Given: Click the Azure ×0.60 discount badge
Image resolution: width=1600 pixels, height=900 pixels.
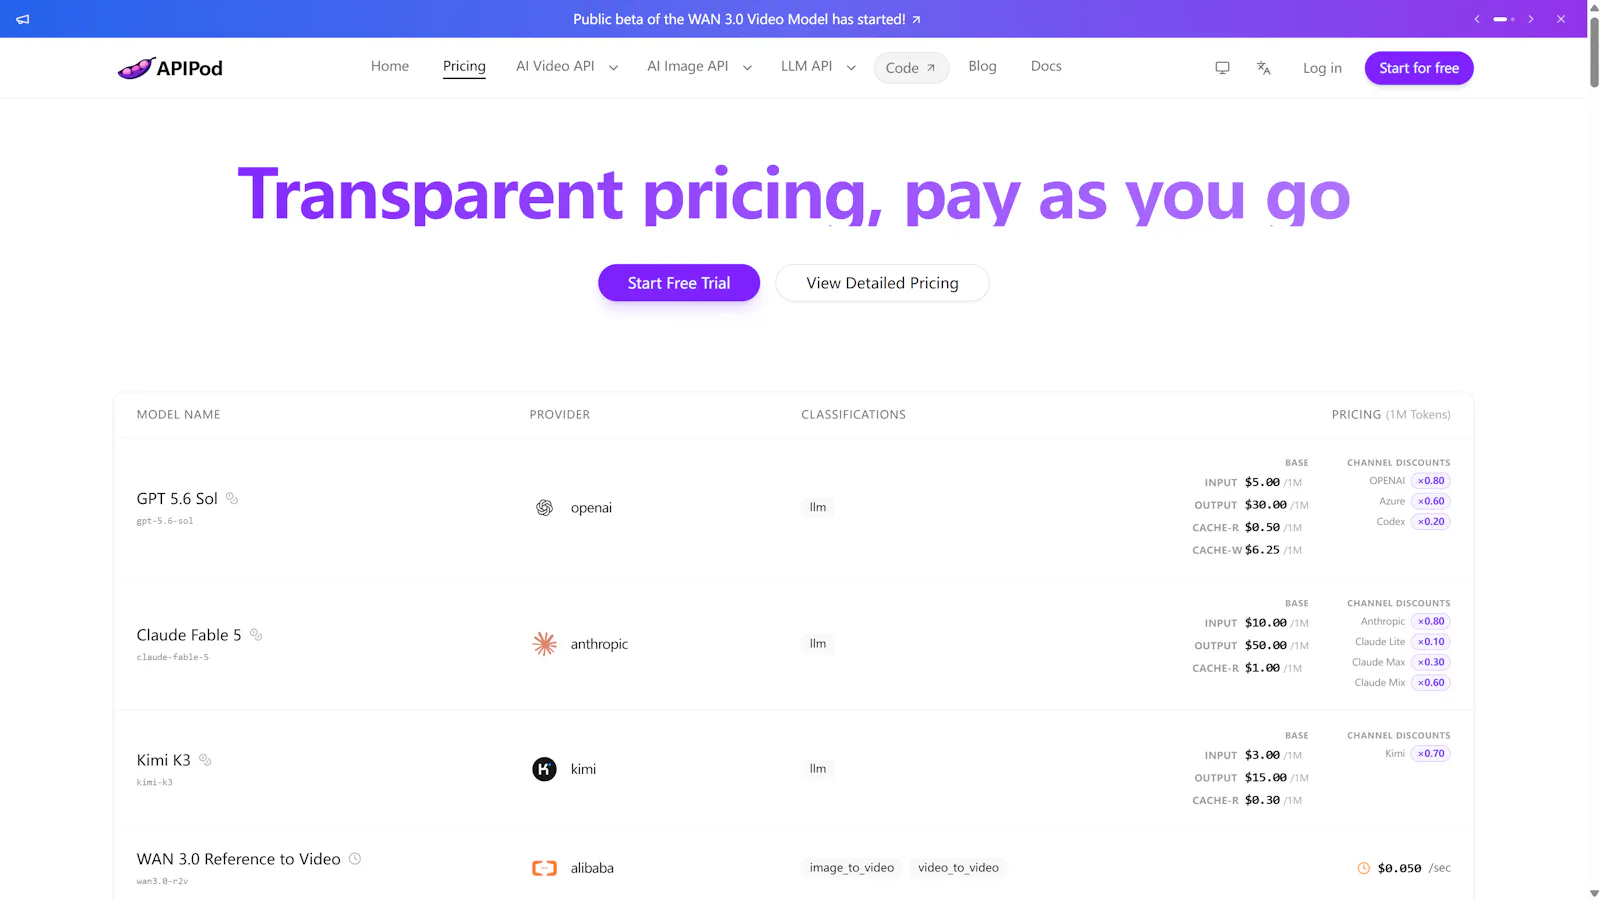Looking at the screenshot, I should click(1431, 501).
